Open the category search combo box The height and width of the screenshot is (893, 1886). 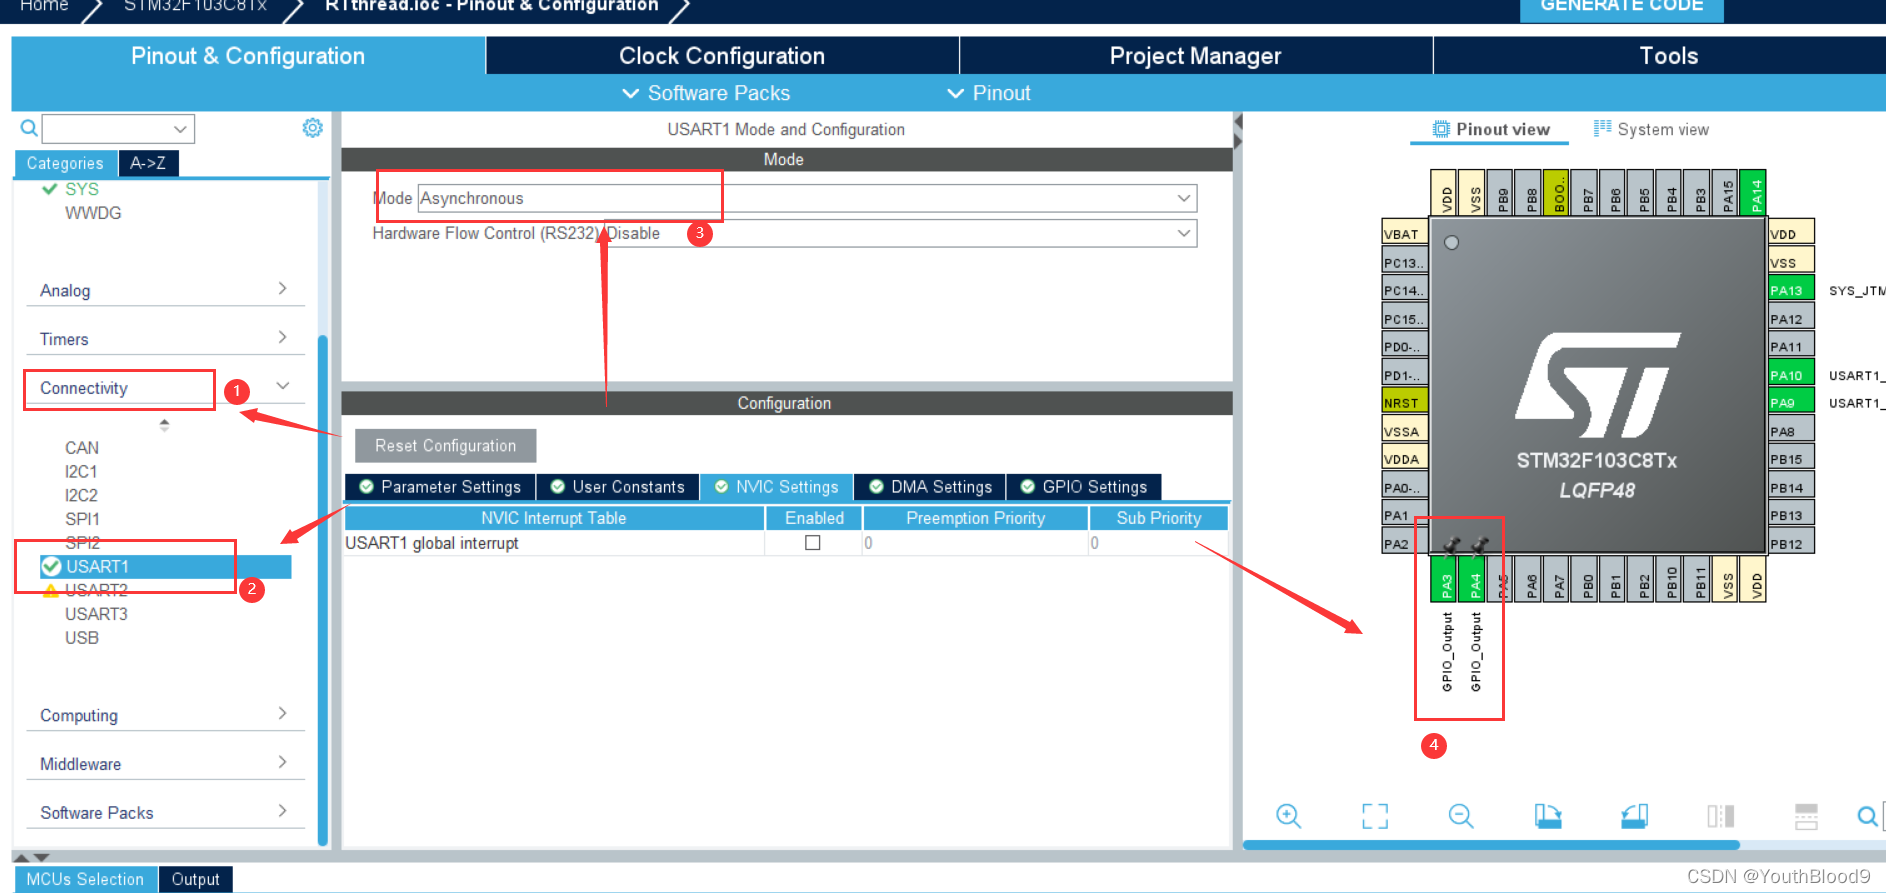pyautogui.click(x=118, y=129)
